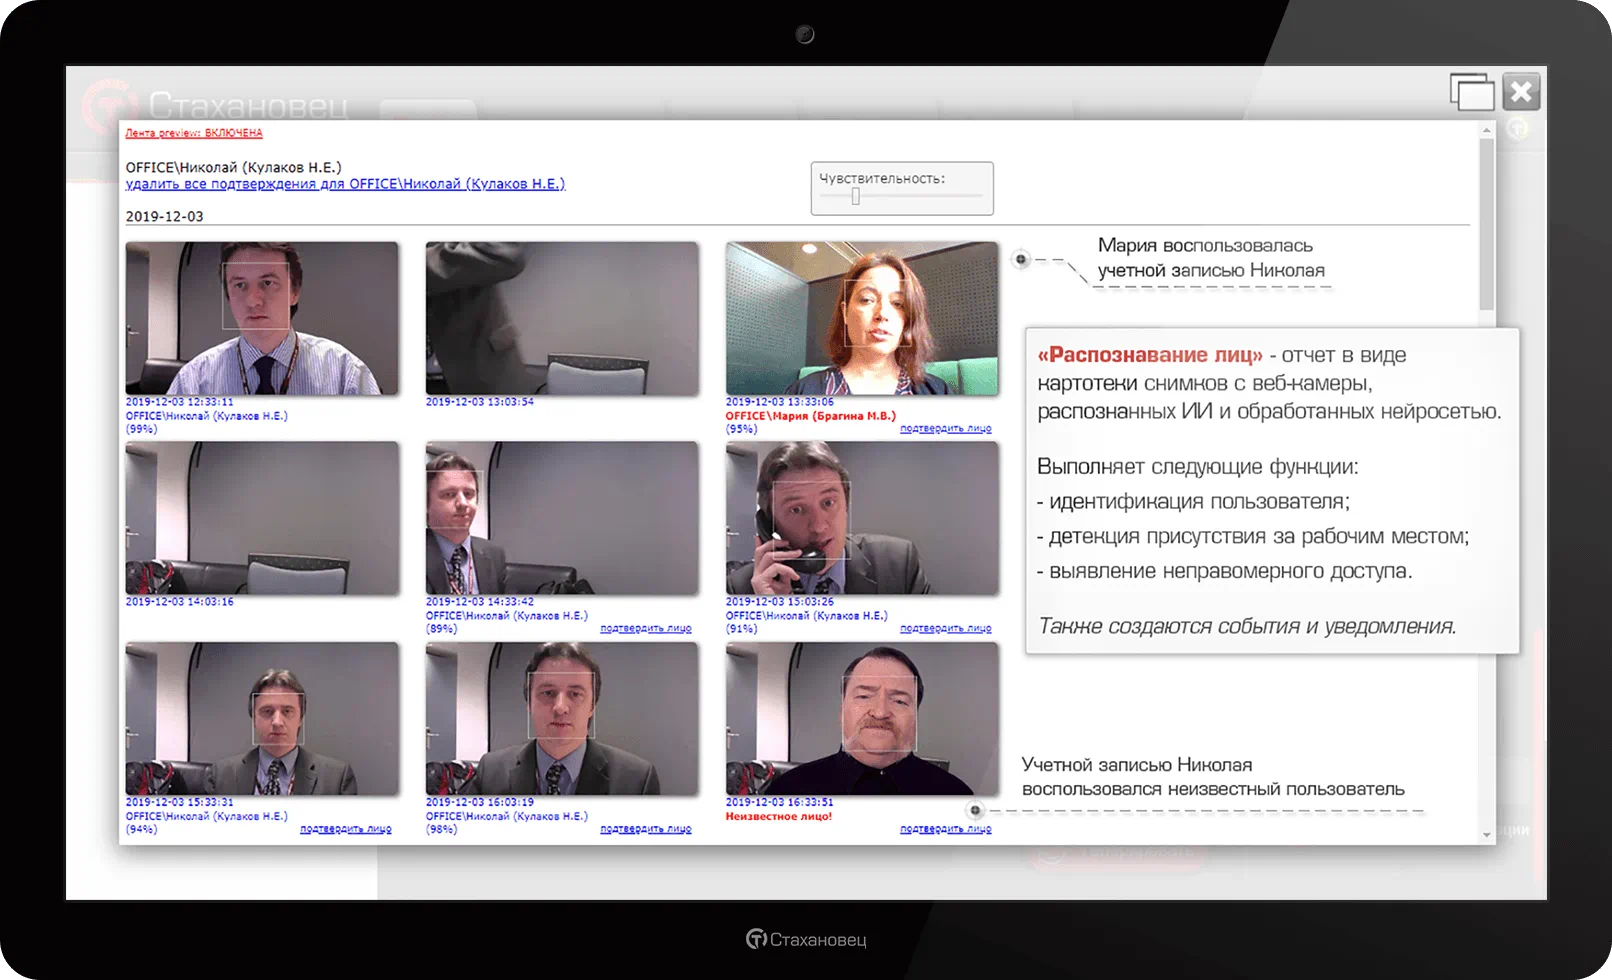Click the restore window icon at top right

[1472, 92]
